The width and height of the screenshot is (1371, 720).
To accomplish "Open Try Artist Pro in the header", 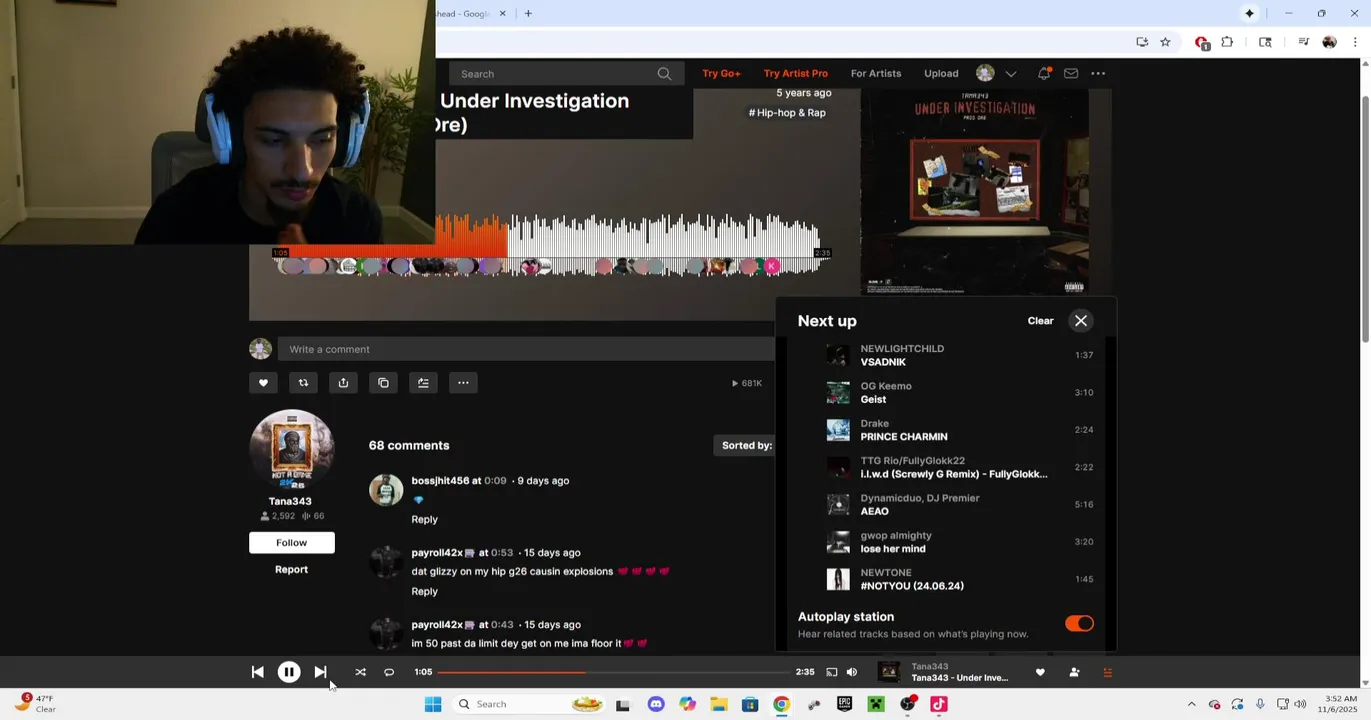I will (796, 74).
